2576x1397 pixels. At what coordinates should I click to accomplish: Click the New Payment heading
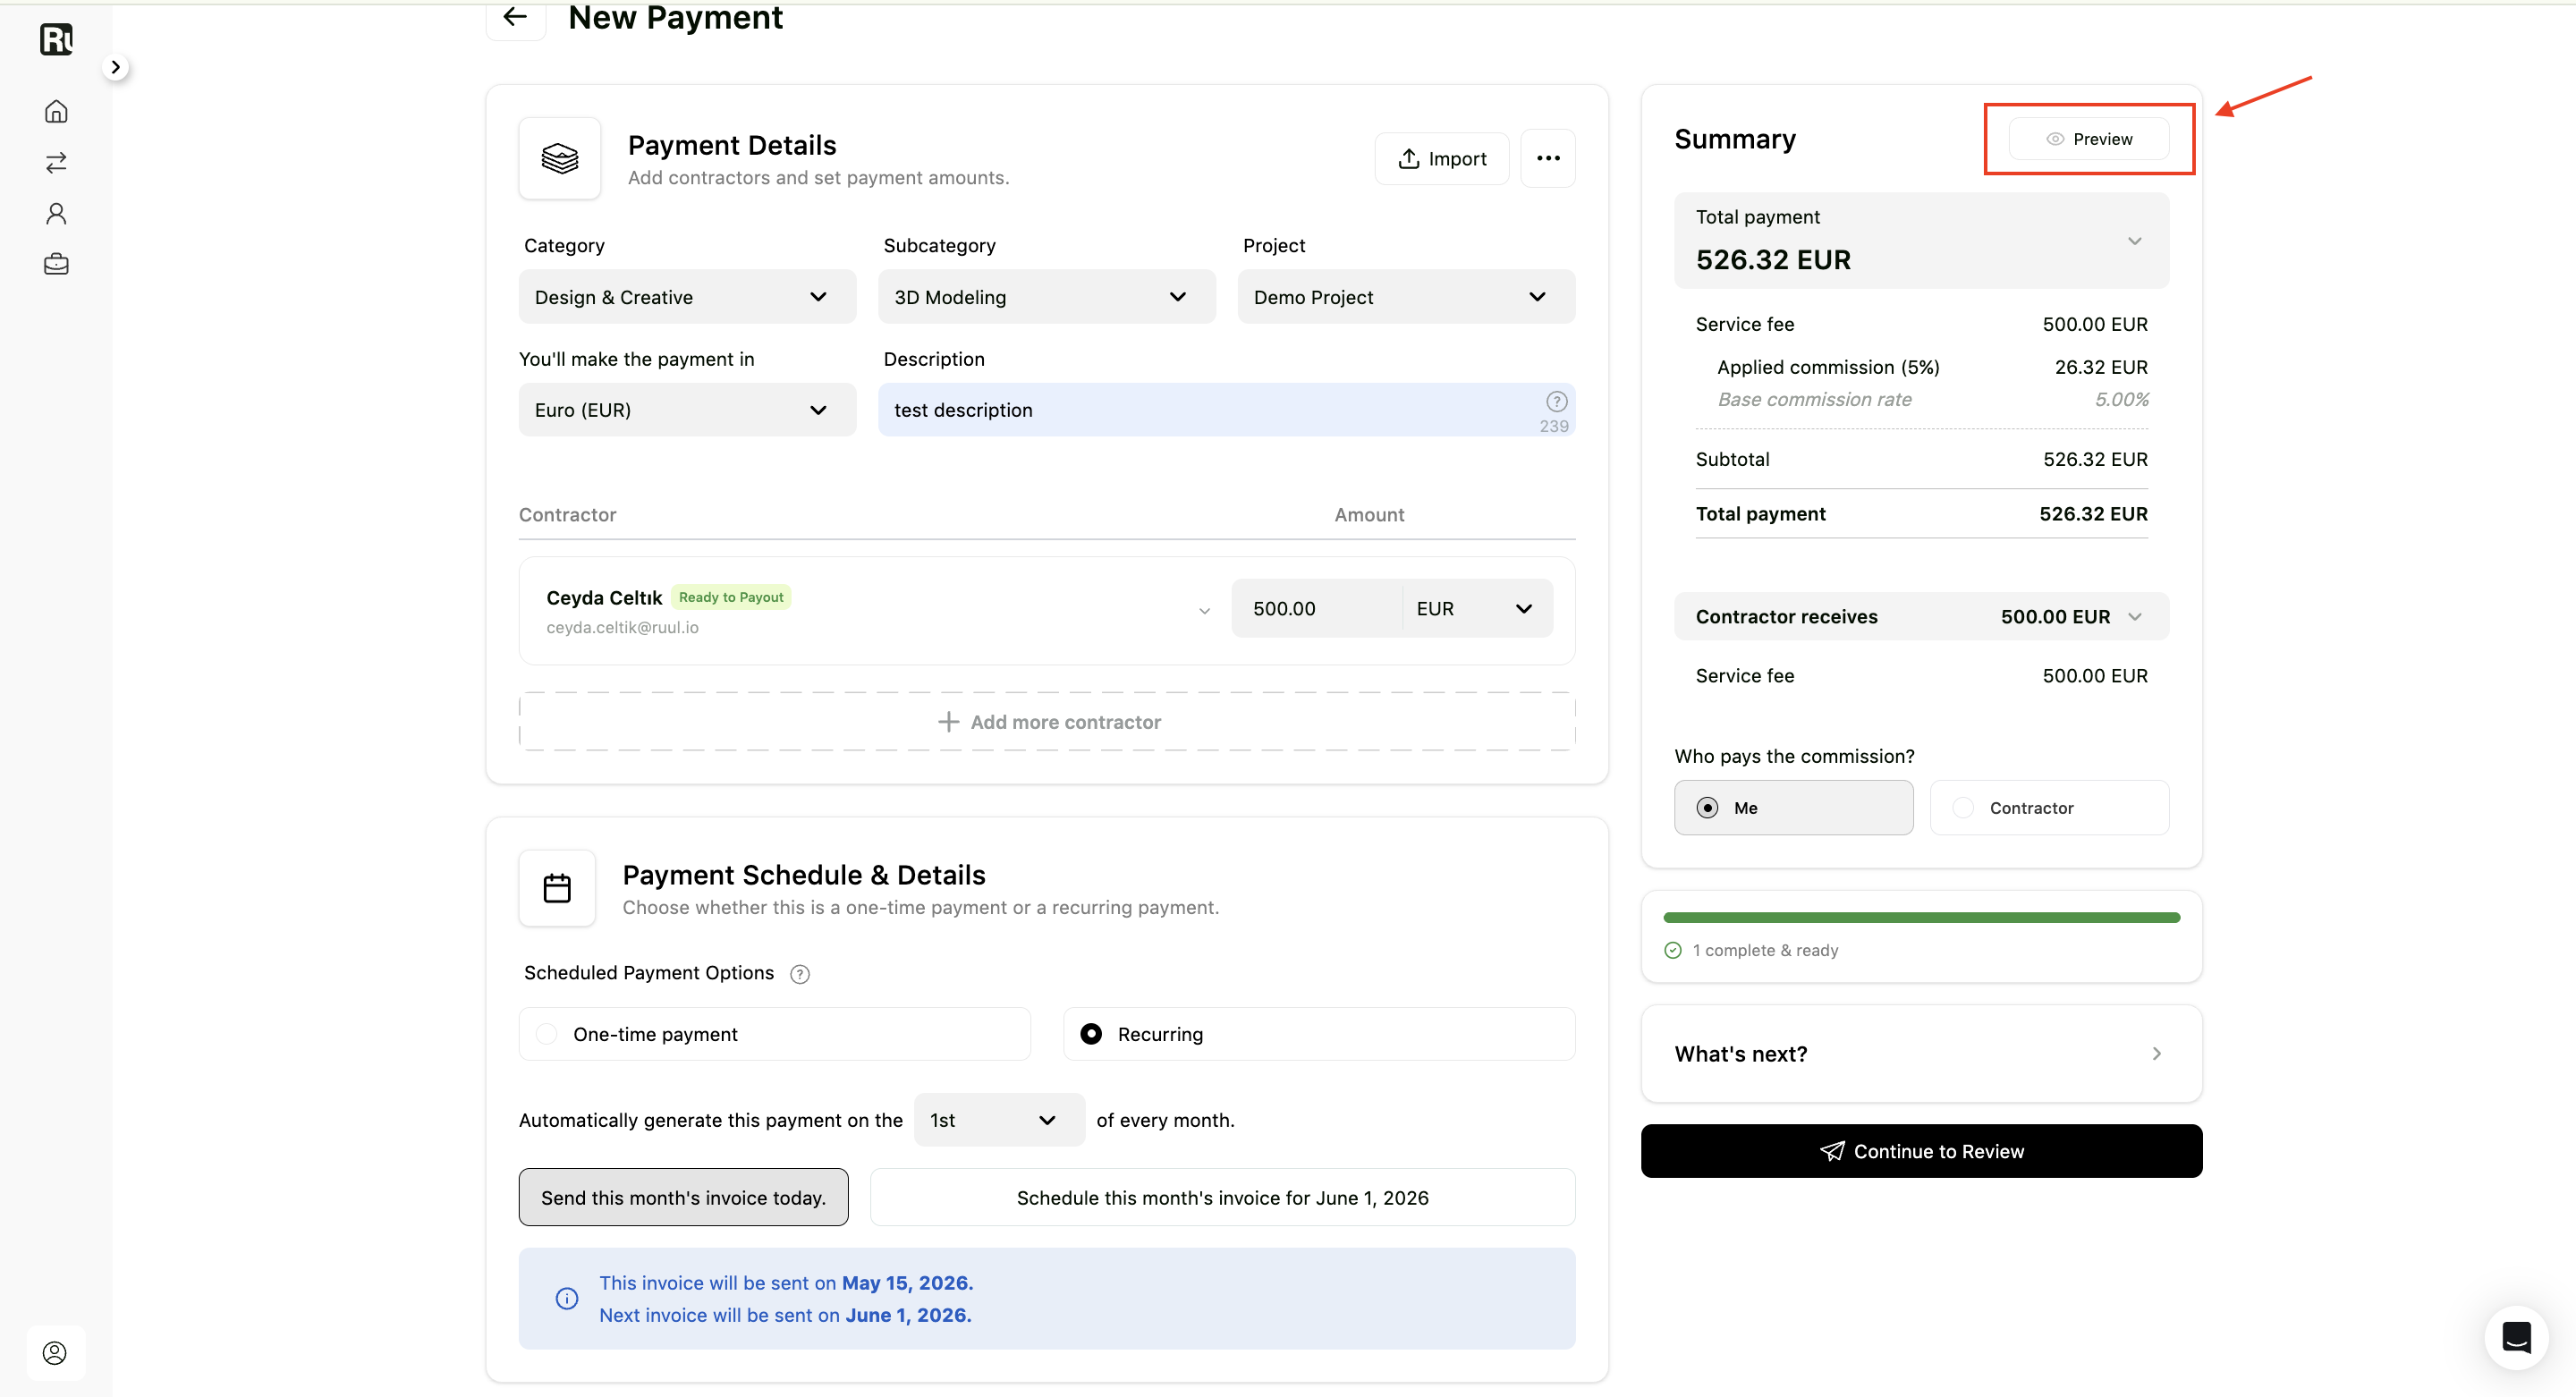[x=676, y=18]
